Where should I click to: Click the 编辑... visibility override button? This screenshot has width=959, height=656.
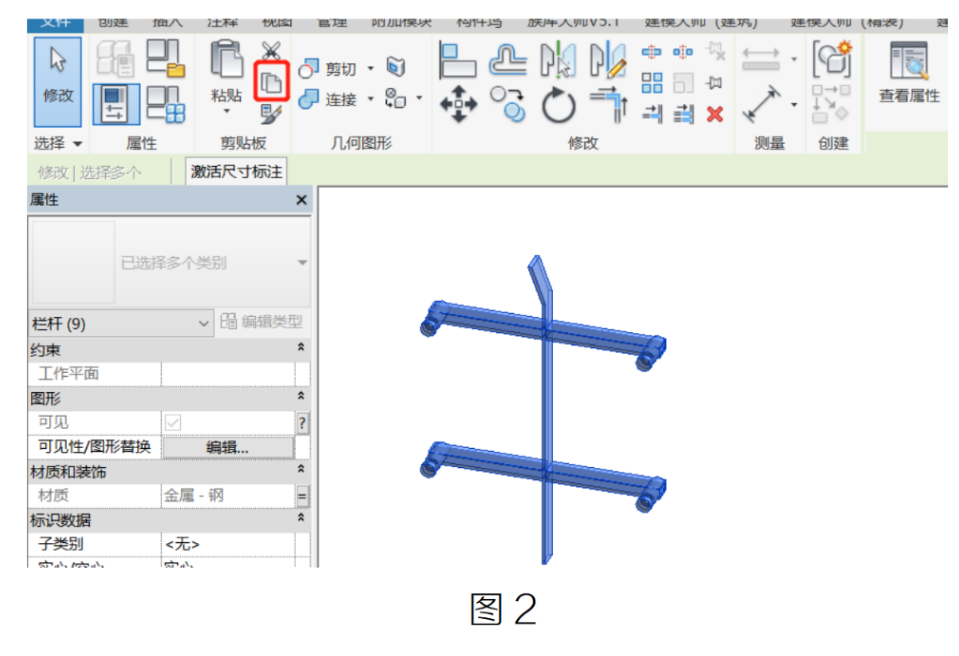[x=228, y=448]
